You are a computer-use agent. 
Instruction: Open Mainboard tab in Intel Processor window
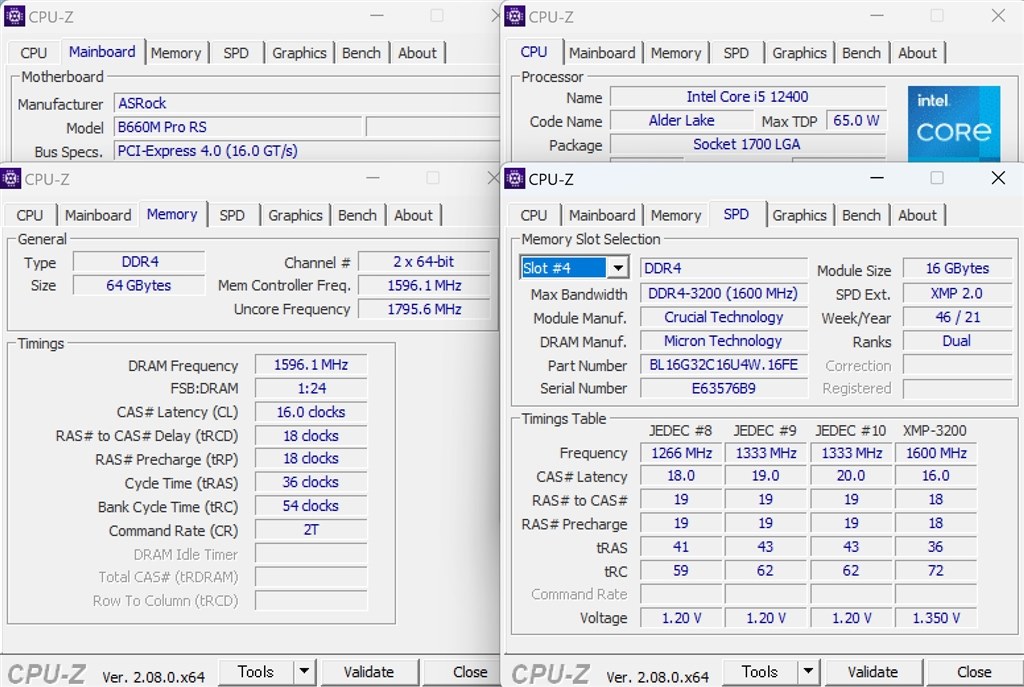coord(602,53)
